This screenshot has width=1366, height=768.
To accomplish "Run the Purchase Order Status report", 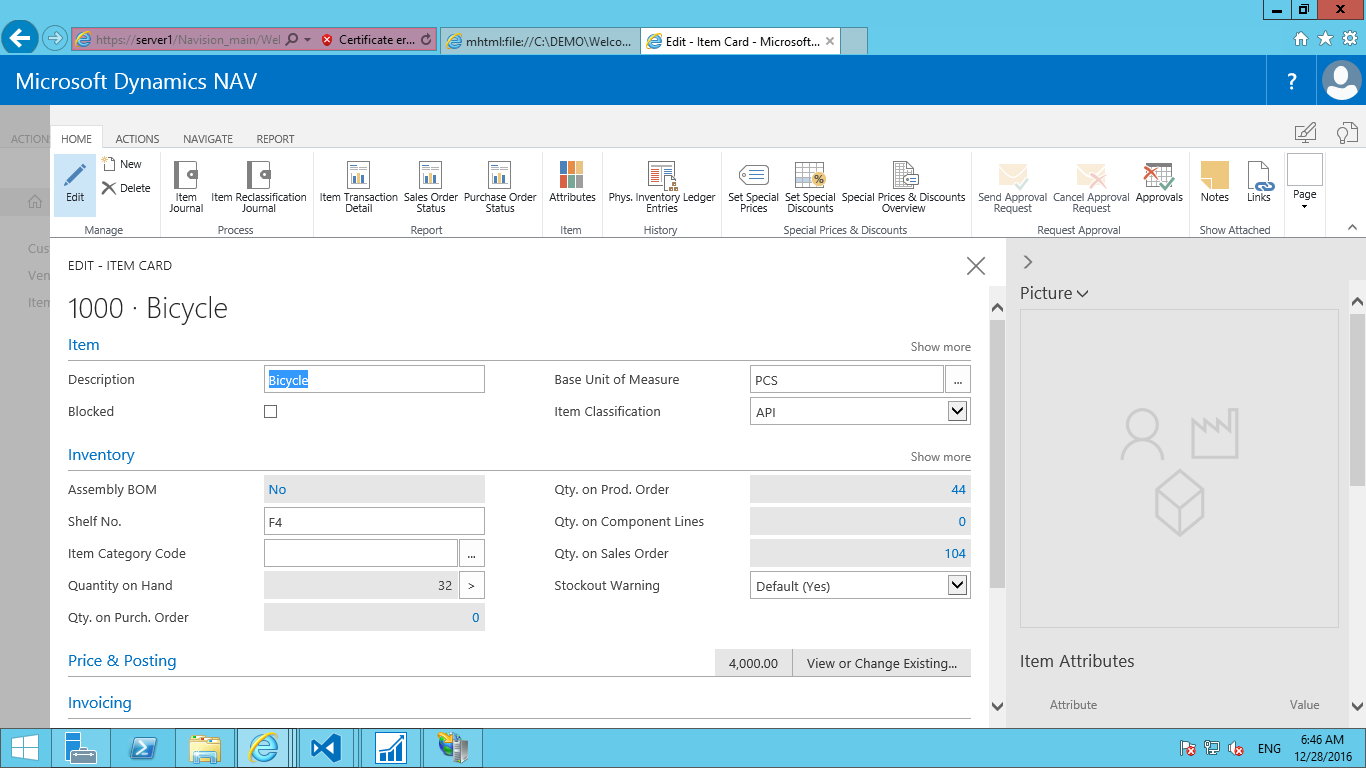I will coord(500,187).
